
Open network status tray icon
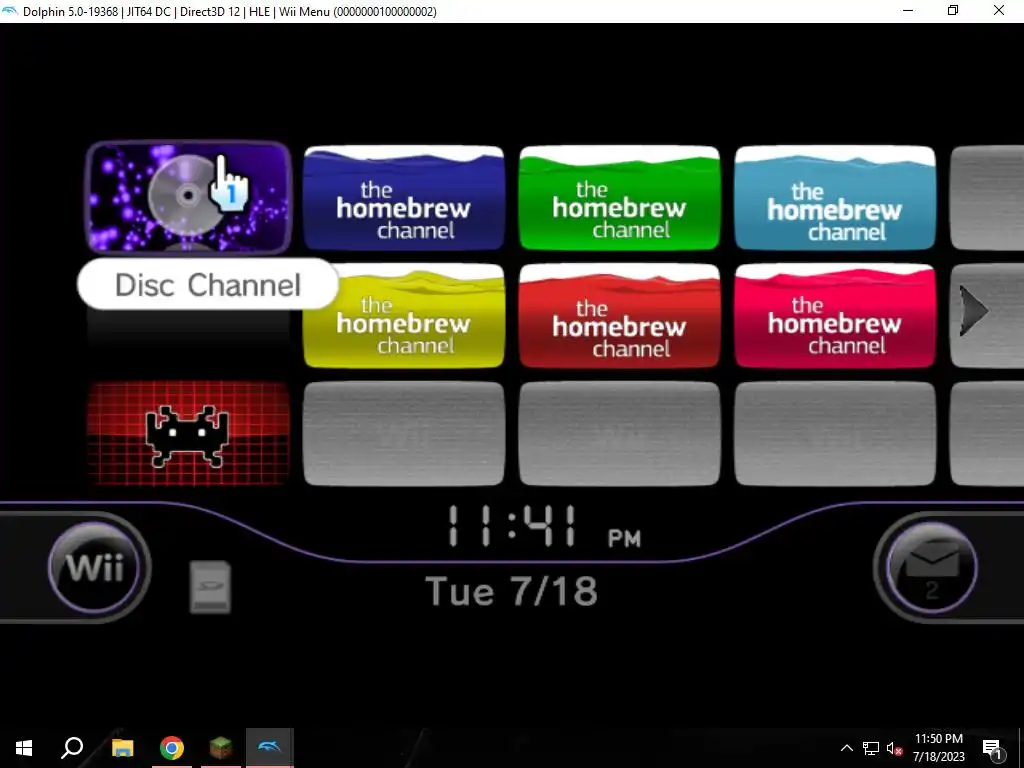(x=871, y=748)
